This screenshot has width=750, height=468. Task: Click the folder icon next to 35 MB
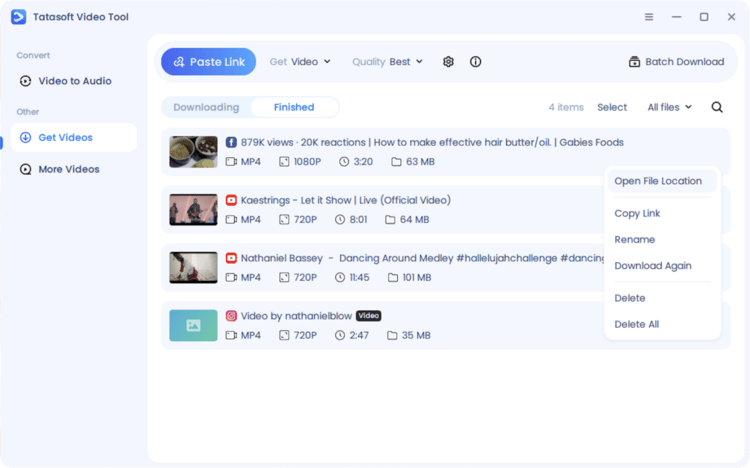pyautogui.click(x=392, y=335)
